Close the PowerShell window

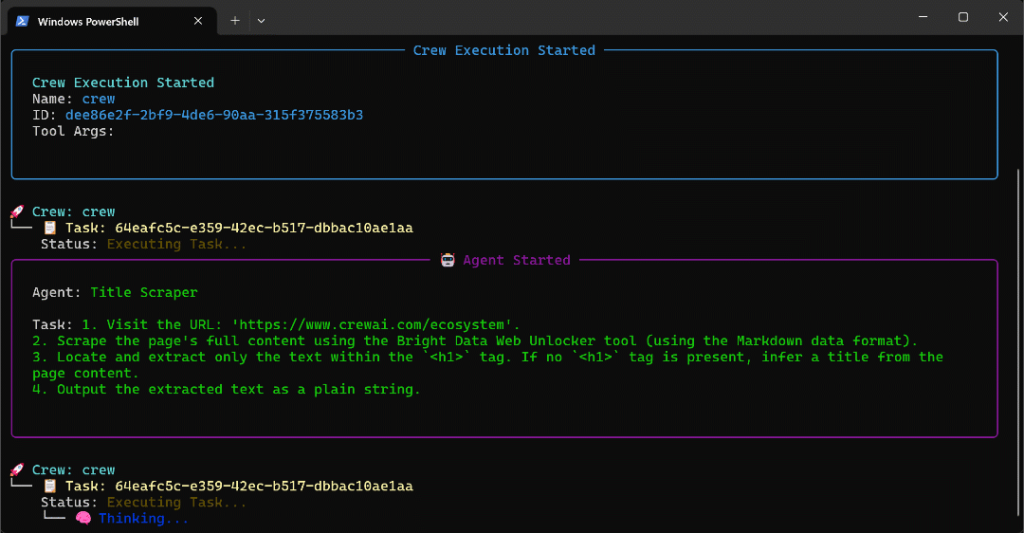1003,17
